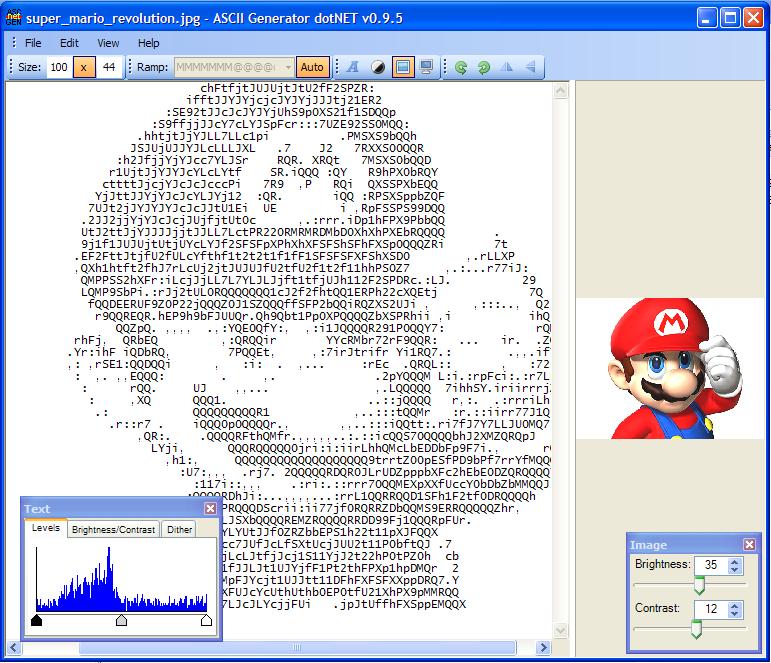
Task: Click the font A icon
Action: point(353,67)
